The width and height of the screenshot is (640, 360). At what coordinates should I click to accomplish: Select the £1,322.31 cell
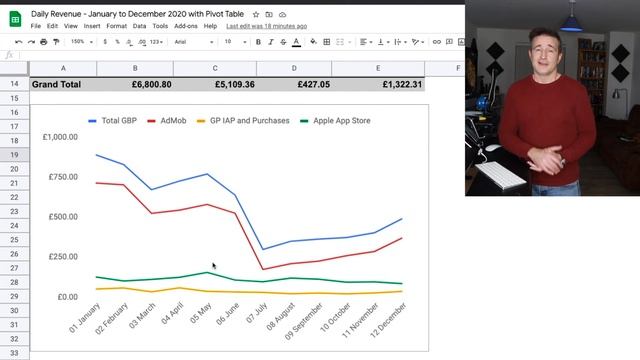pyautogui.click(x=378, y=84)
